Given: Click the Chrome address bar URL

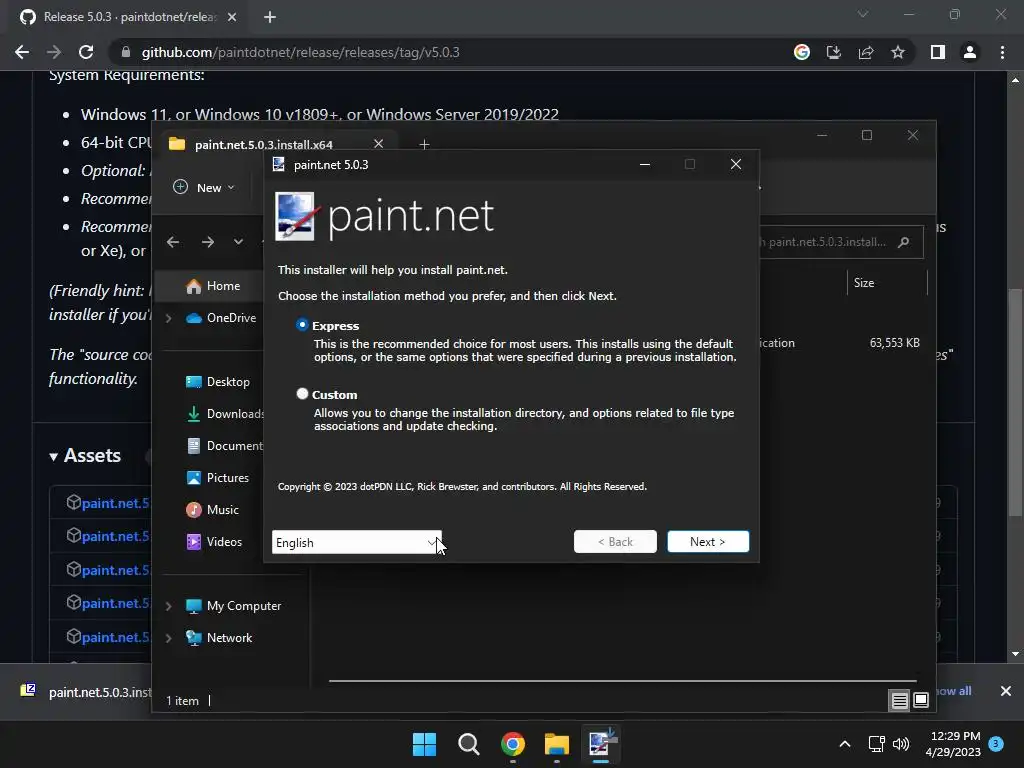Looking at the screenshot, I should [300, 52].
